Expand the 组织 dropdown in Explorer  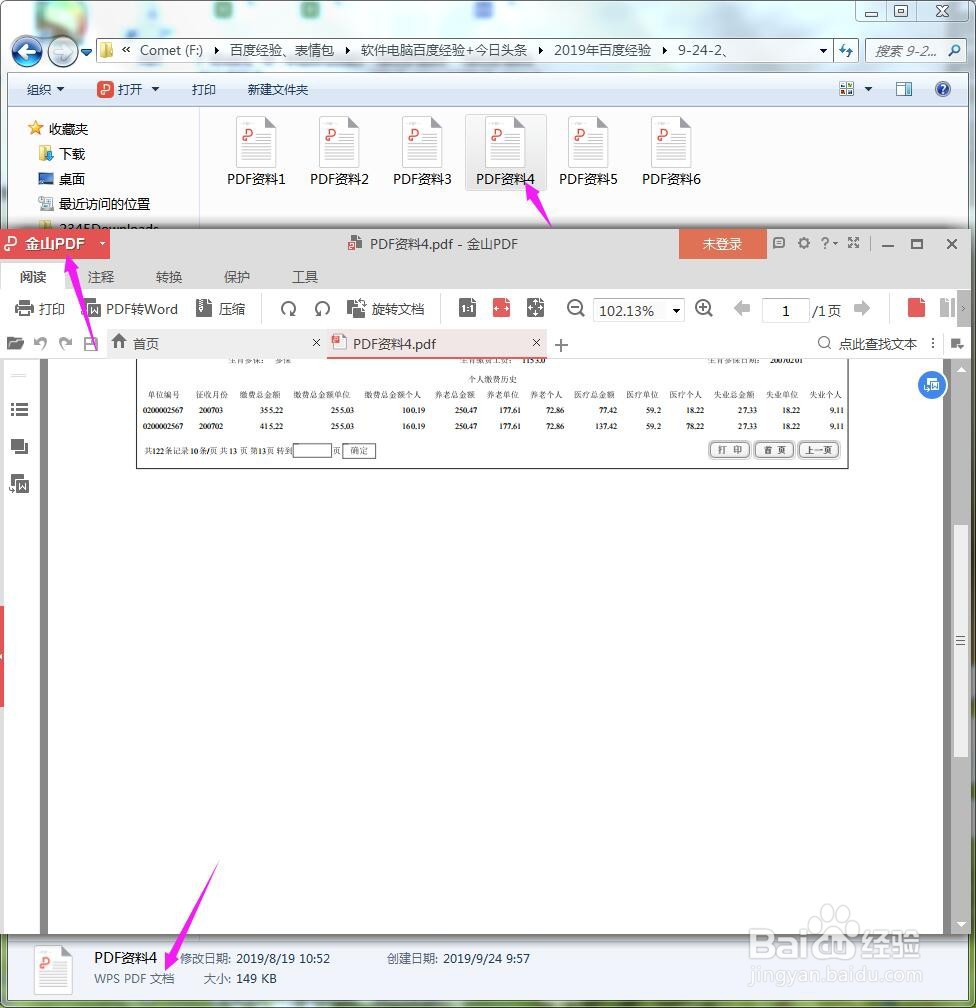point(43,89)
